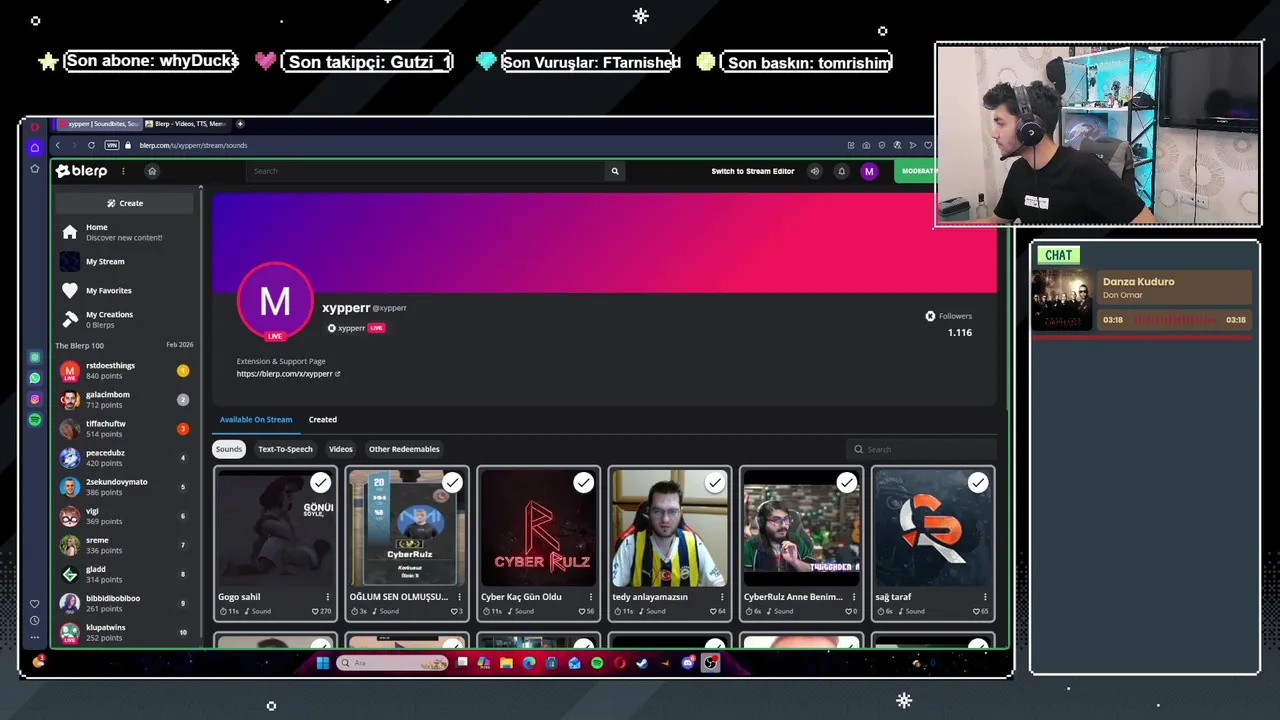Open My Favorites in the sidebar

(125, 290)
